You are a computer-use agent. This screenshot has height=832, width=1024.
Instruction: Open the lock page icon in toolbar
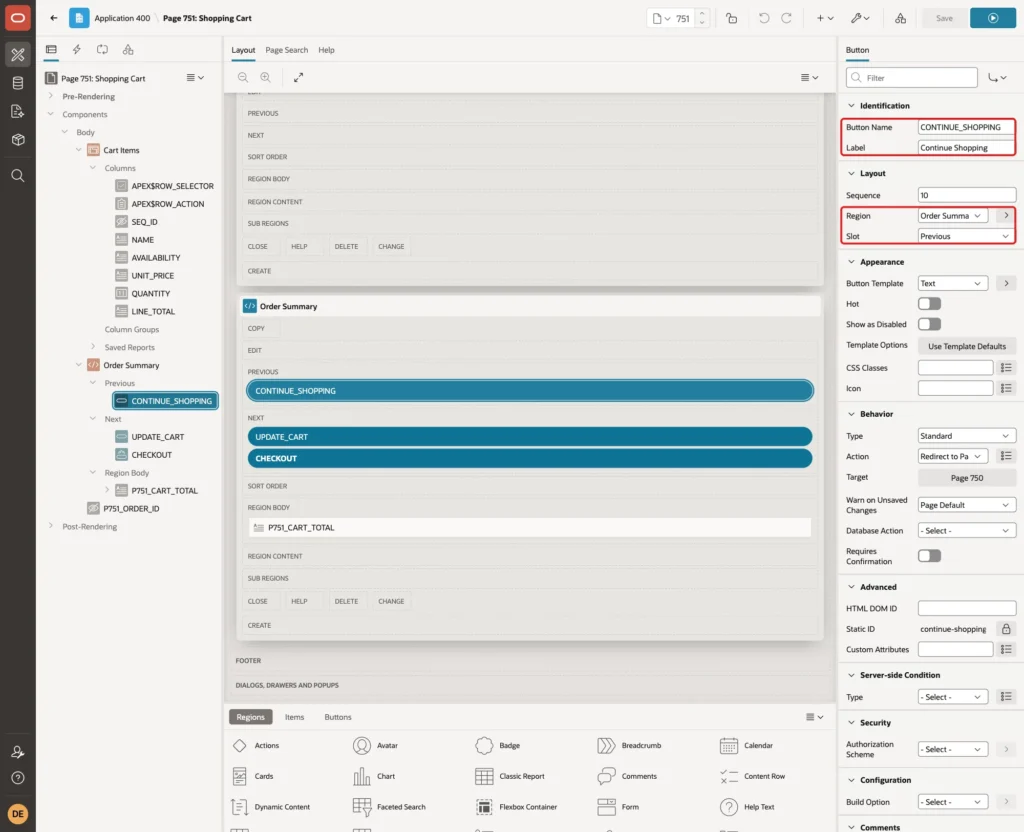(x=731, y=18)
